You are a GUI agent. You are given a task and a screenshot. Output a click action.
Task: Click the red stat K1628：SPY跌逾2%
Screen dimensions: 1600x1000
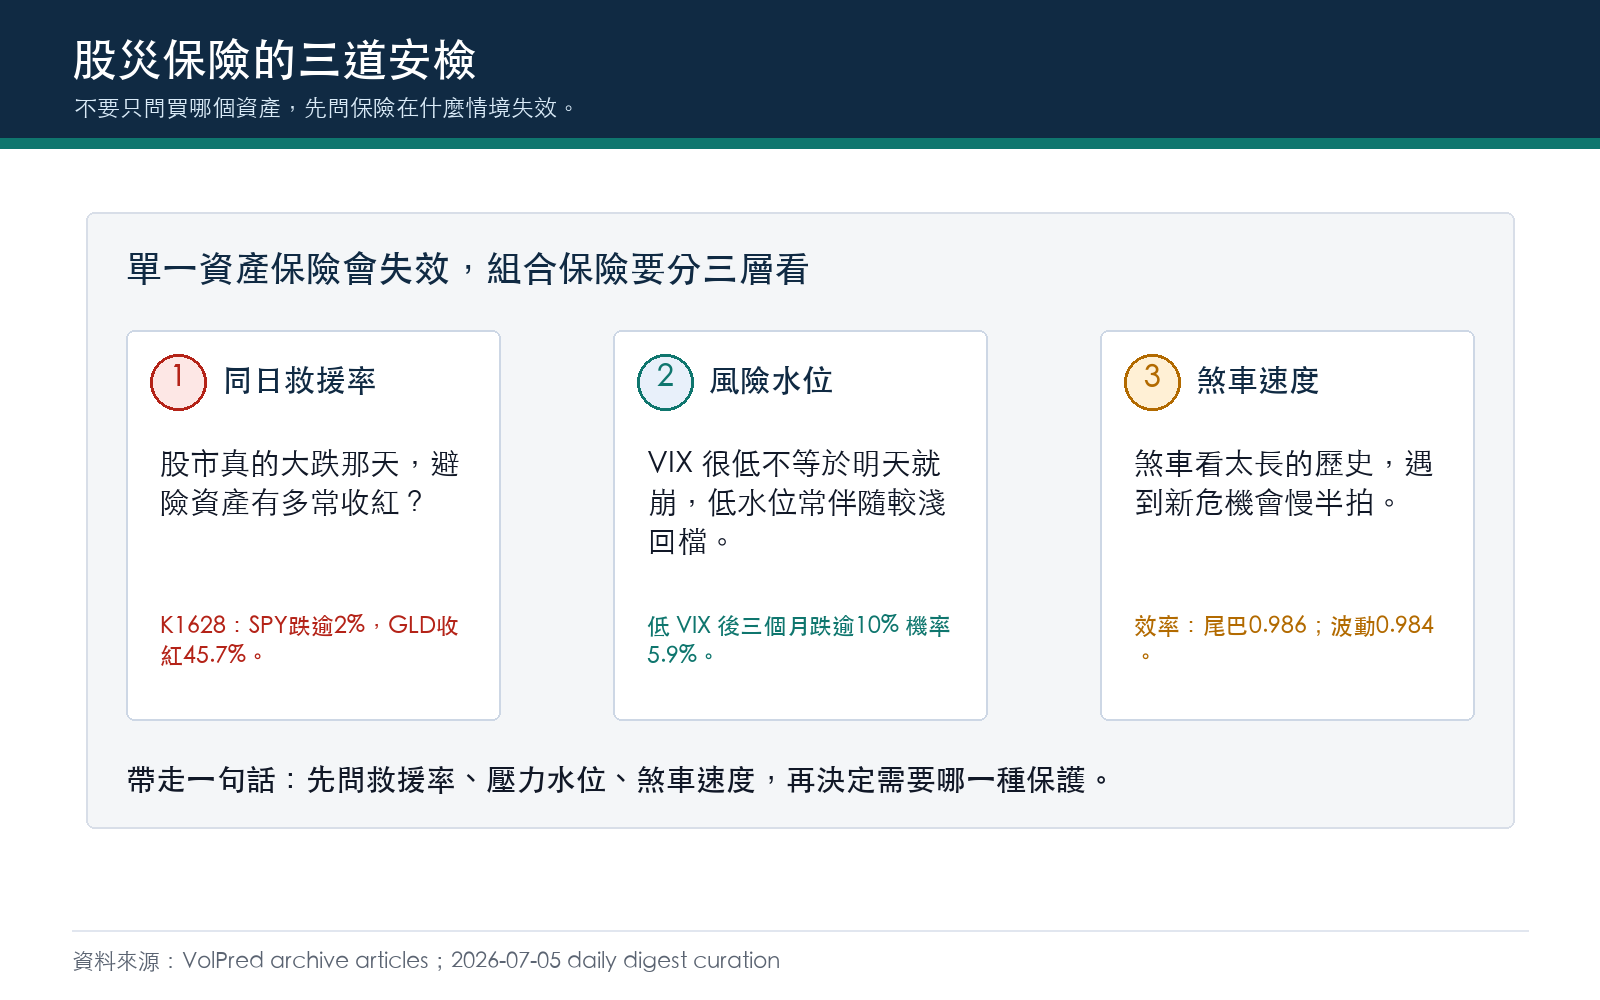pyautogui.click(x=310, y=640)
